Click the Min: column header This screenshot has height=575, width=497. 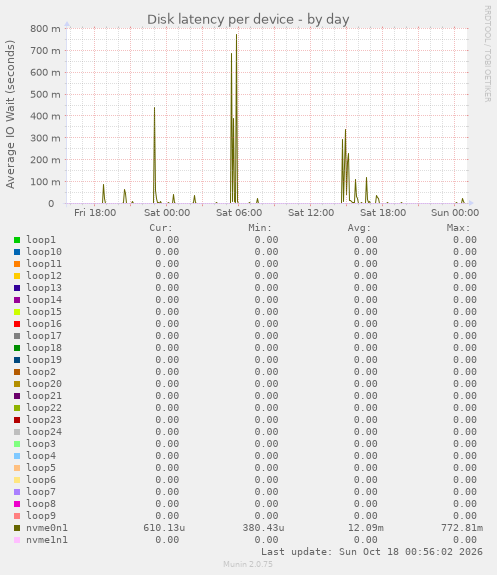click(260, 228)
